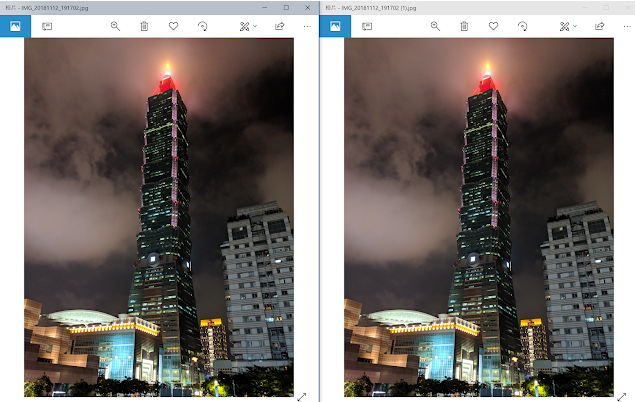This screenshot has height=402, width=635.
Task: Enter fullscreen from left window's corner arrow
Action: [301, 396]
